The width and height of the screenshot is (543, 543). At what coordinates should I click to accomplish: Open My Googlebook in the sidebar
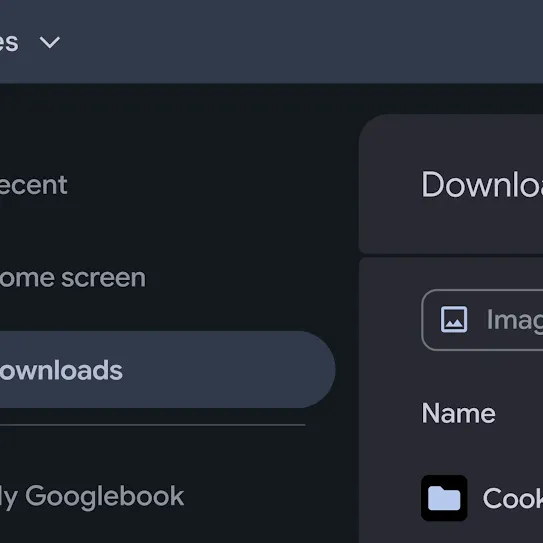92,497
